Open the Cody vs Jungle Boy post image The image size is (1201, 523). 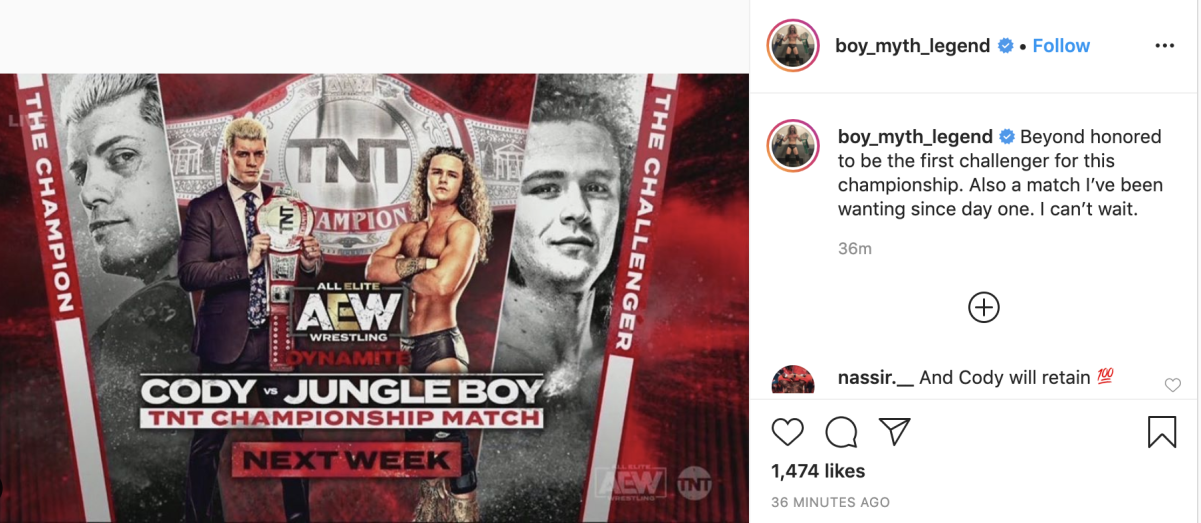click(375, 297)
